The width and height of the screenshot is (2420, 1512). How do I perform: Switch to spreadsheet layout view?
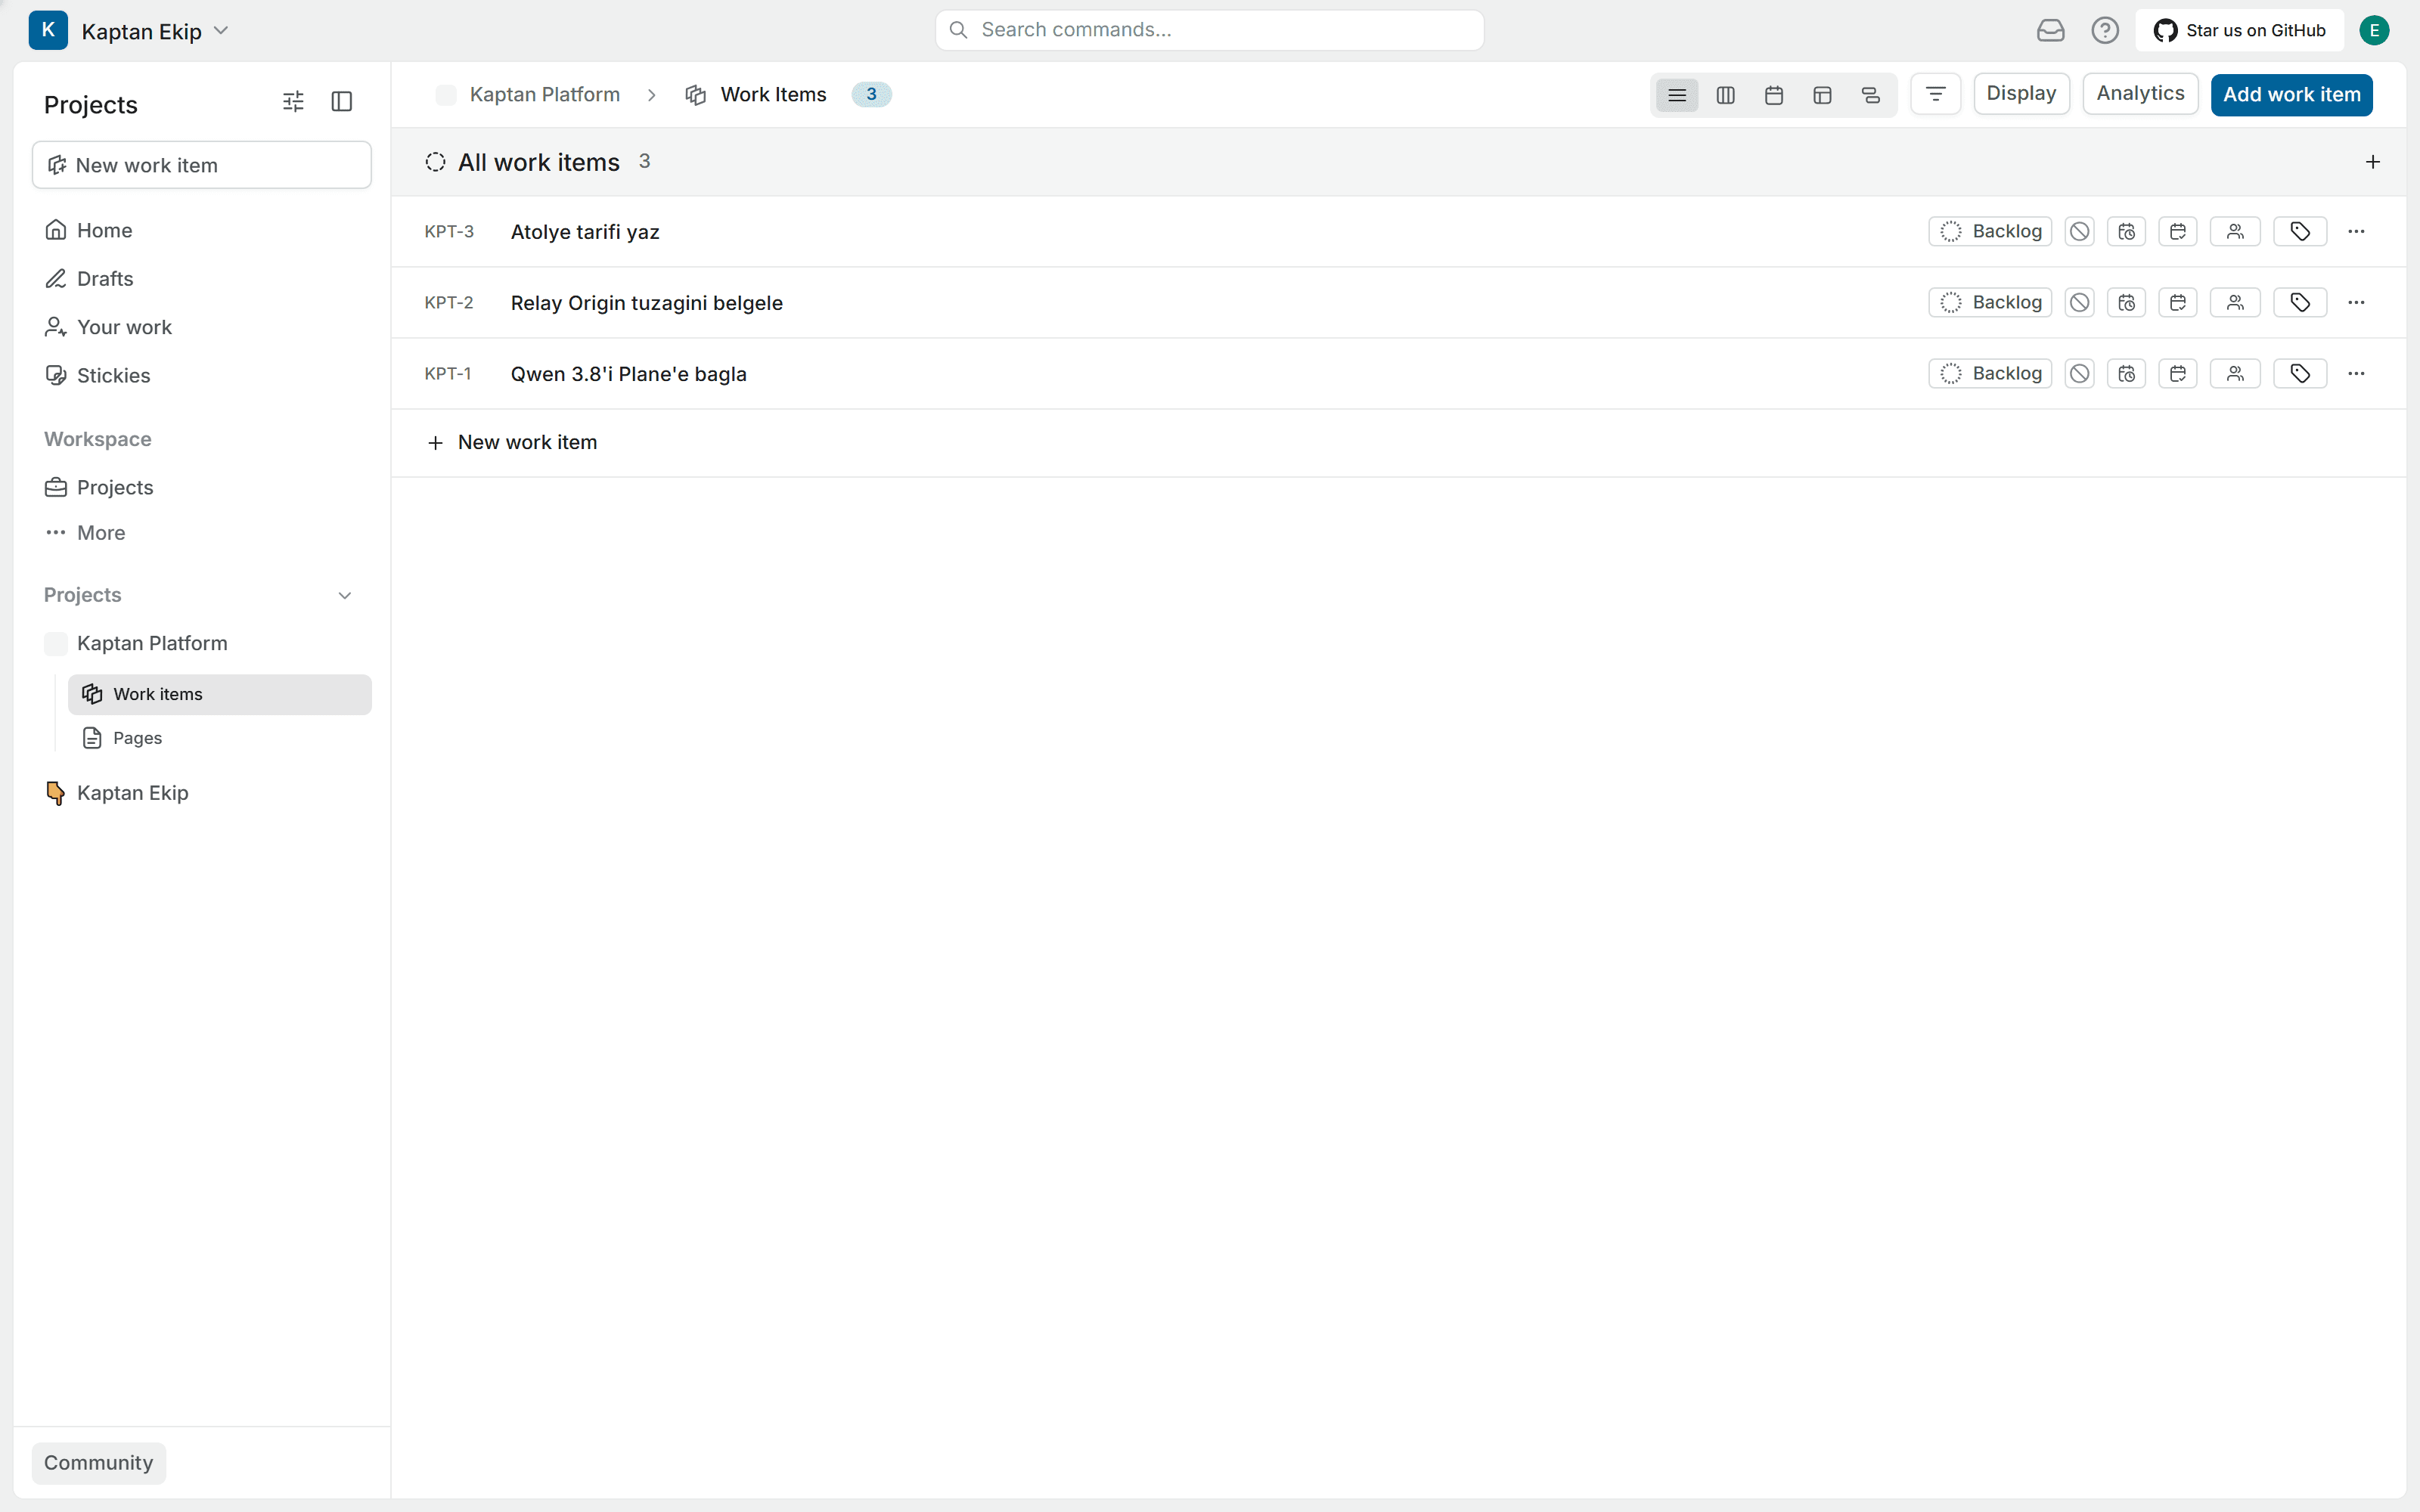coord(1822,95)
